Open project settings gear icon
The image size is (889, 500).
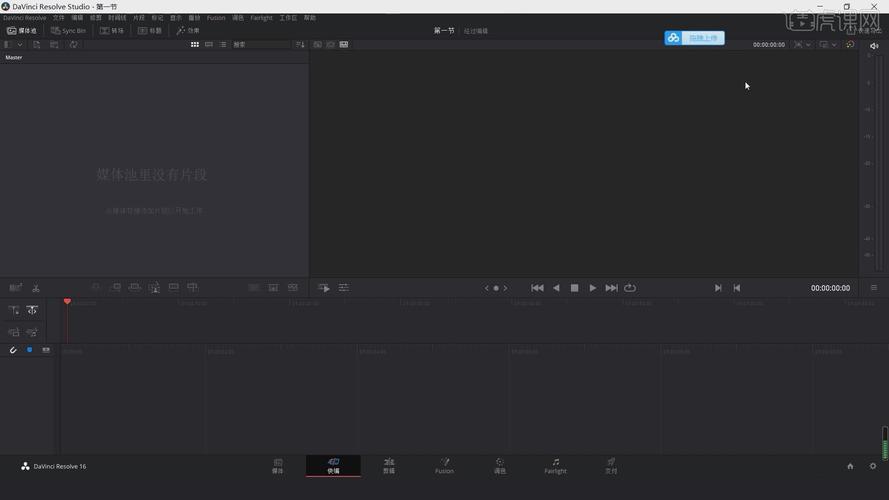[873, 466]
